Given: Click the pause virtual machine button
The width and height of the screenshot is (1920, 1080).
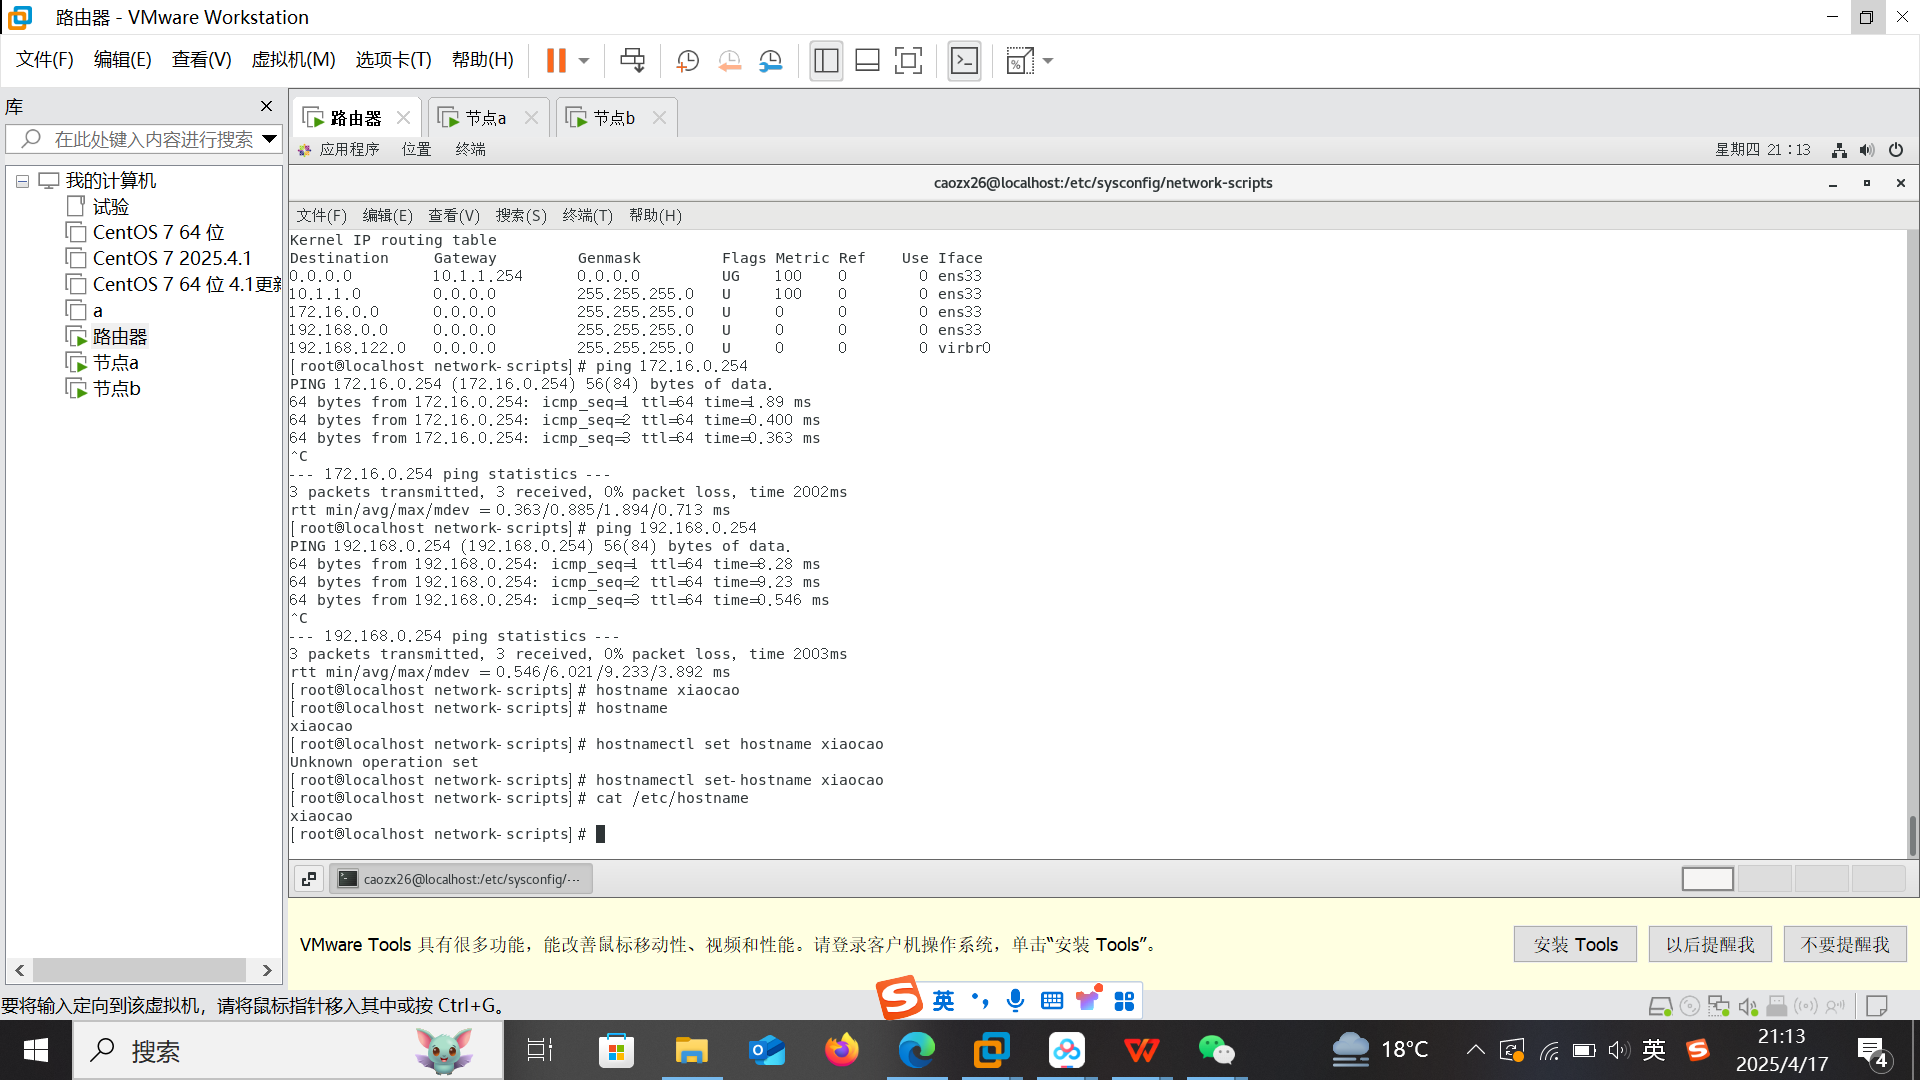Looking at the screenshot, I should point(556,61).
